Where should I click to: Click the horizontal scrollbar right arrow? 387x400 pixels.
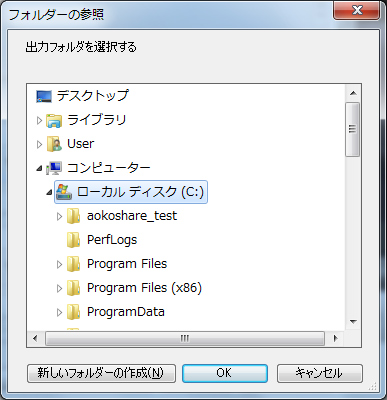click(x=335, y=339)
